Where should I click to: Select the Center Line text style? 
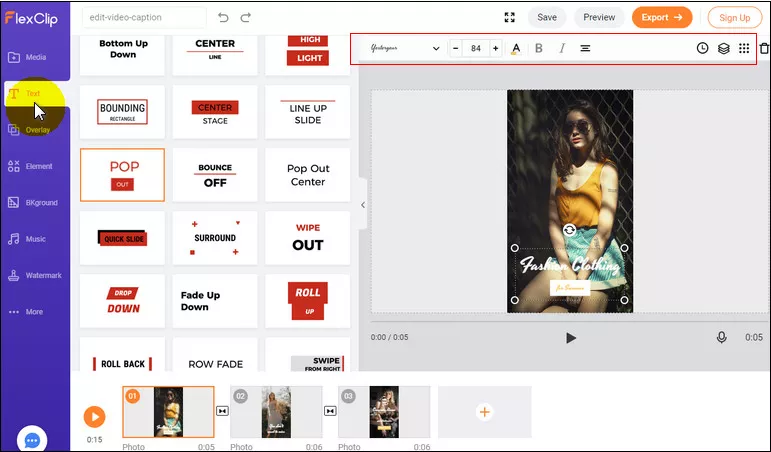[x=215, y=55]
